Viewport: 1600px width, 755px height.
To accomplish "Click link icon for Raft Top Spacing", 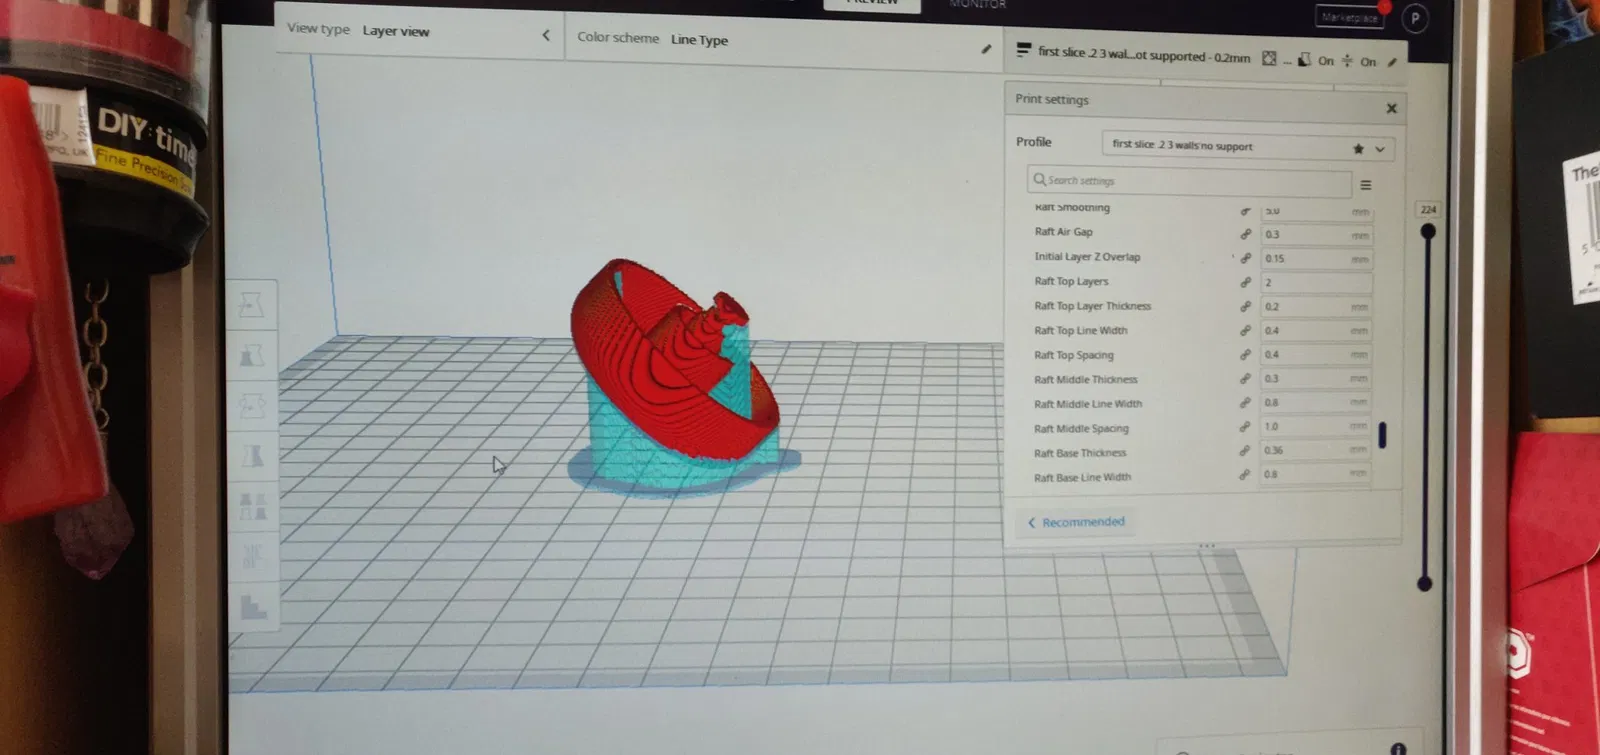I will (1246, 354).
